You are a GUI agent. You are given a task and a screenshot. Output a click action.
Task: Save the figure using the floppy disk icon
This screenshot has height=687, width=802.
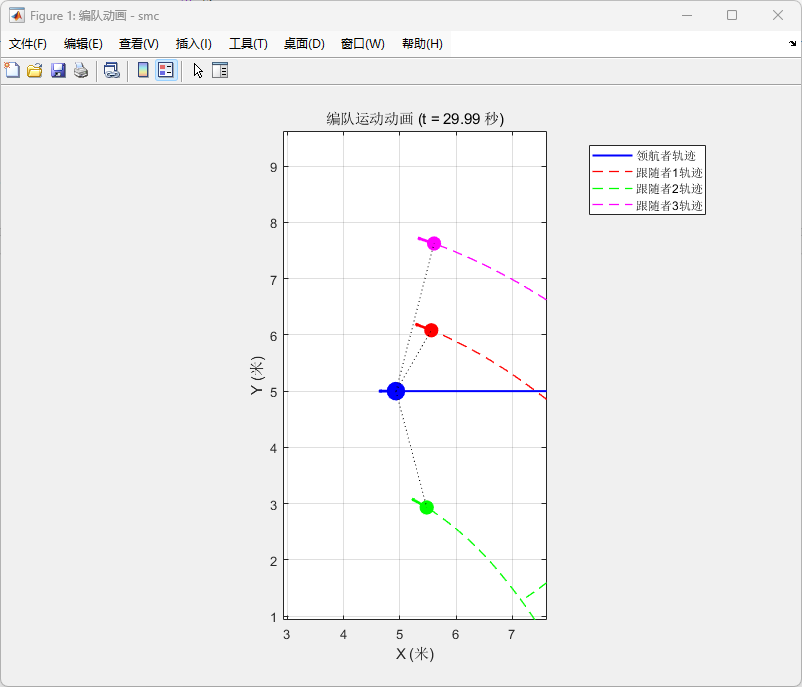[58, 70]
